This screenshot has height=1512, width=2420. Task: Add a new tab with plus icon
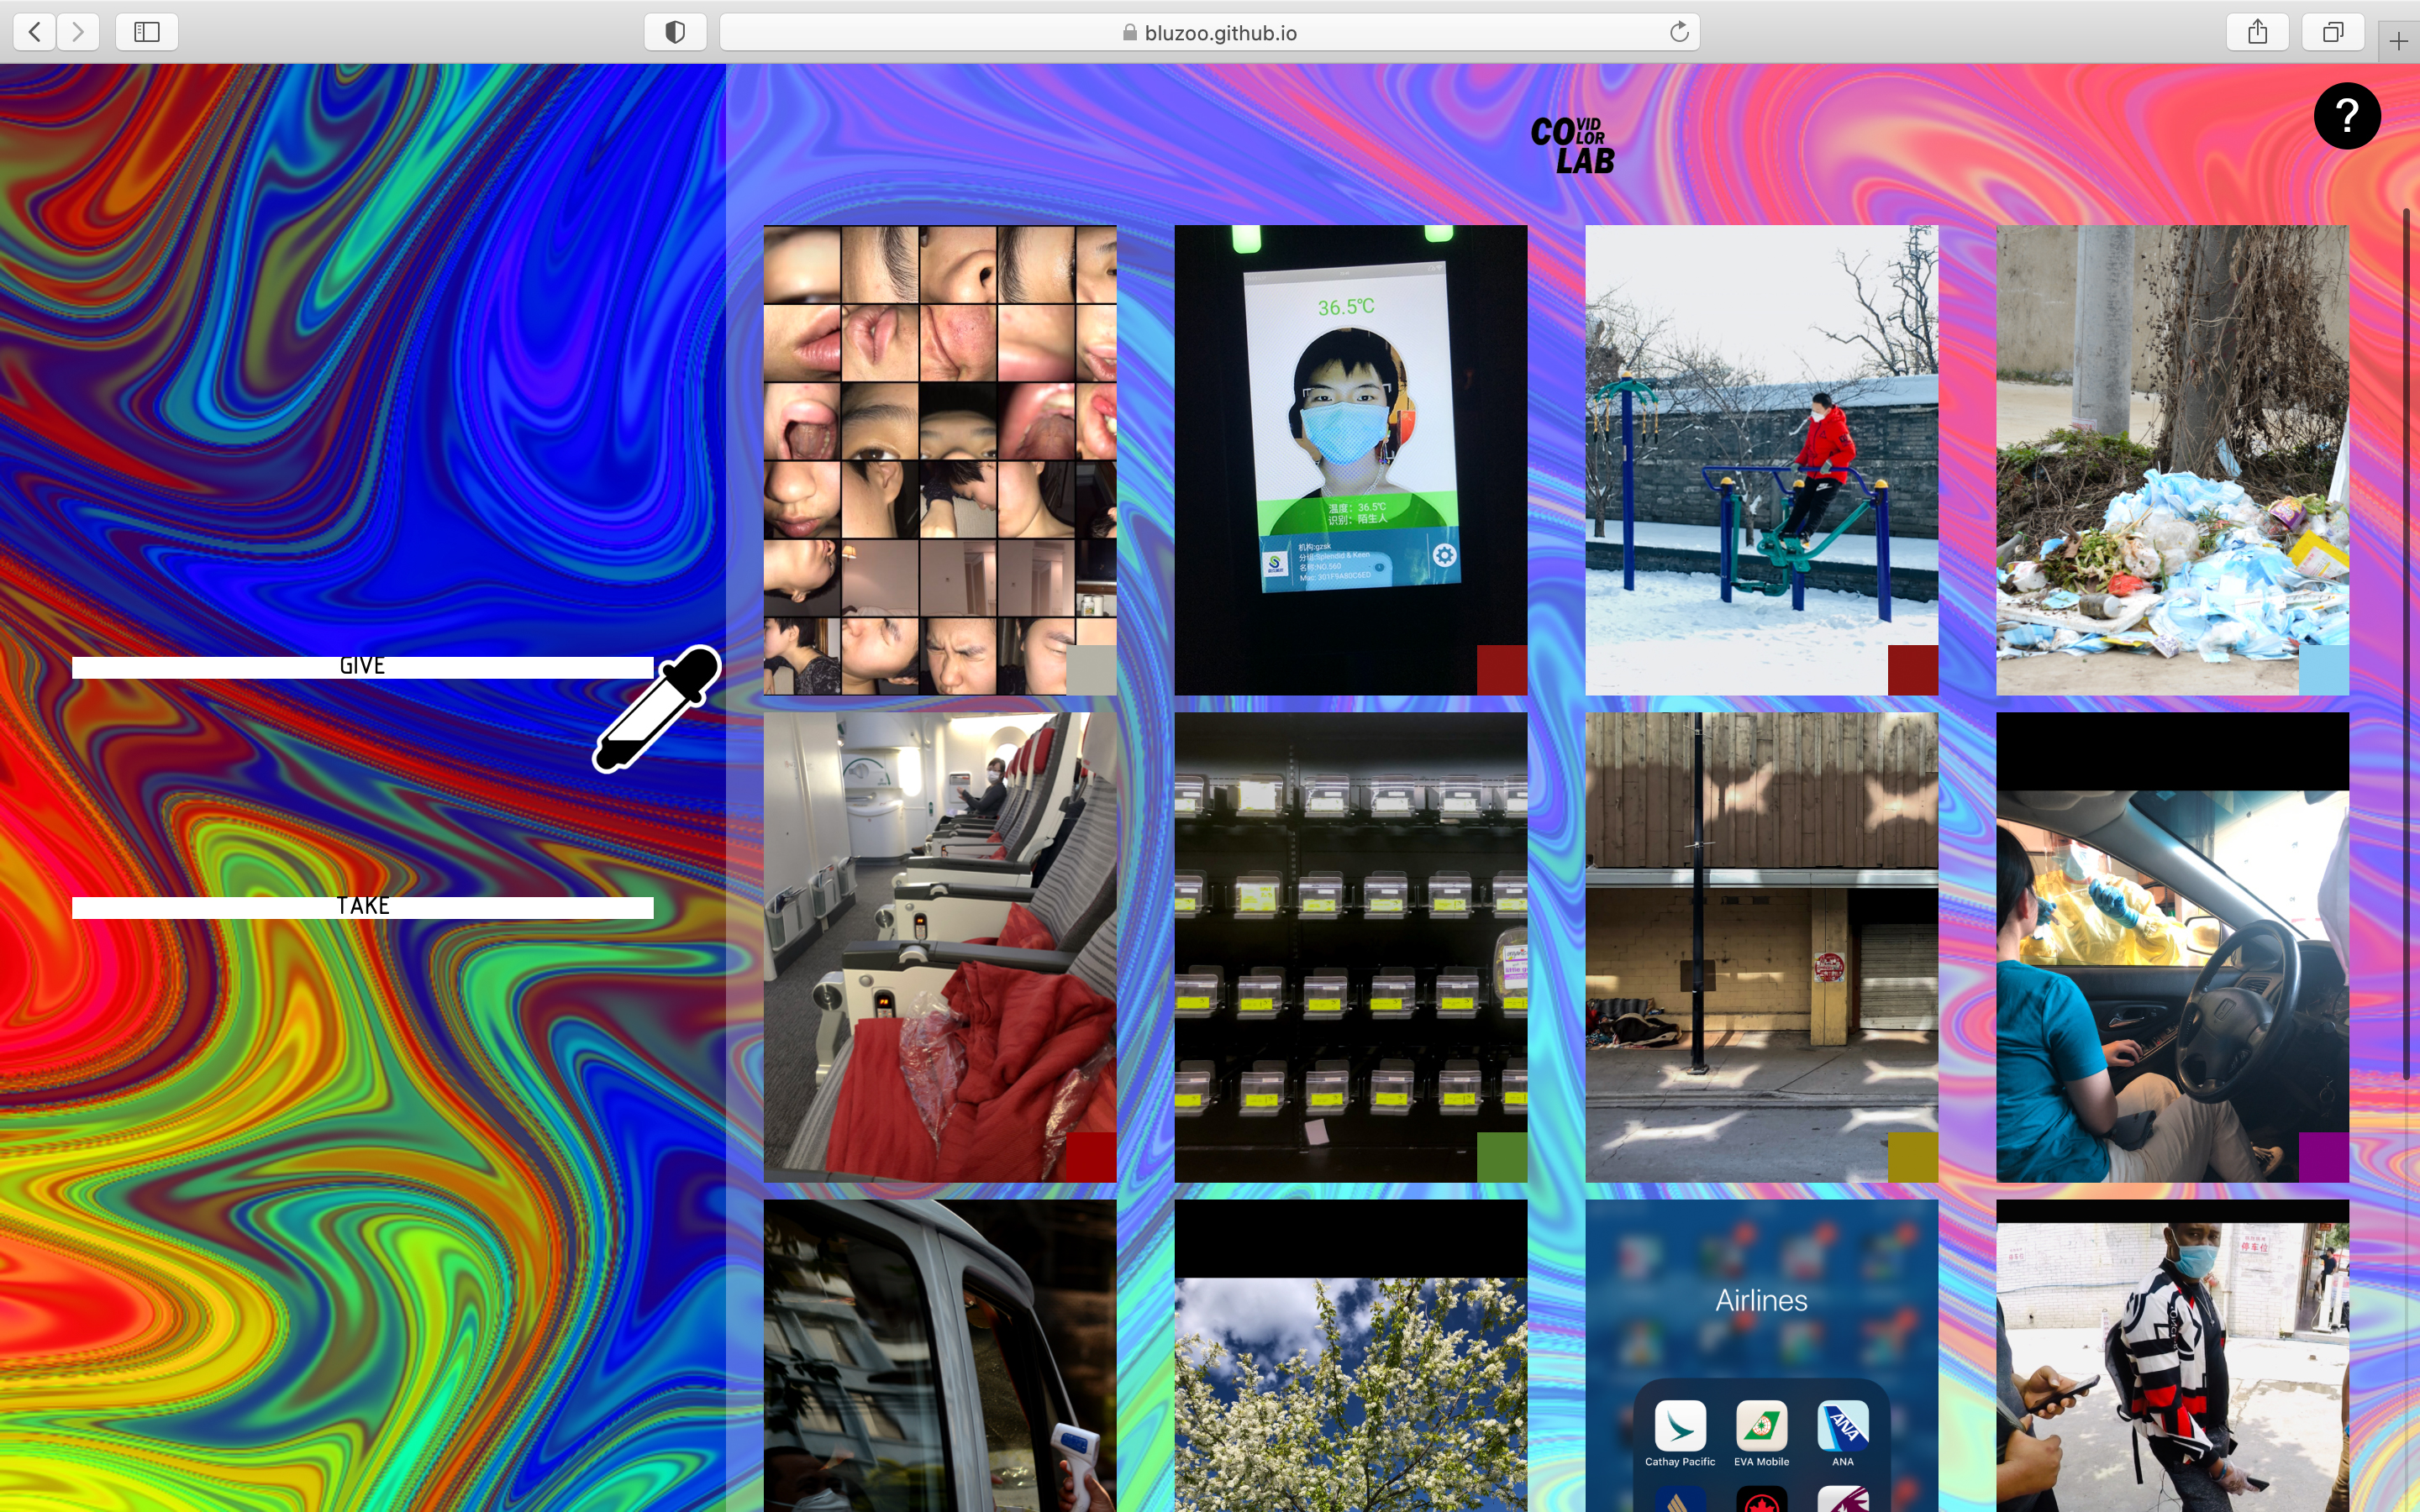tap(2398, 41)
